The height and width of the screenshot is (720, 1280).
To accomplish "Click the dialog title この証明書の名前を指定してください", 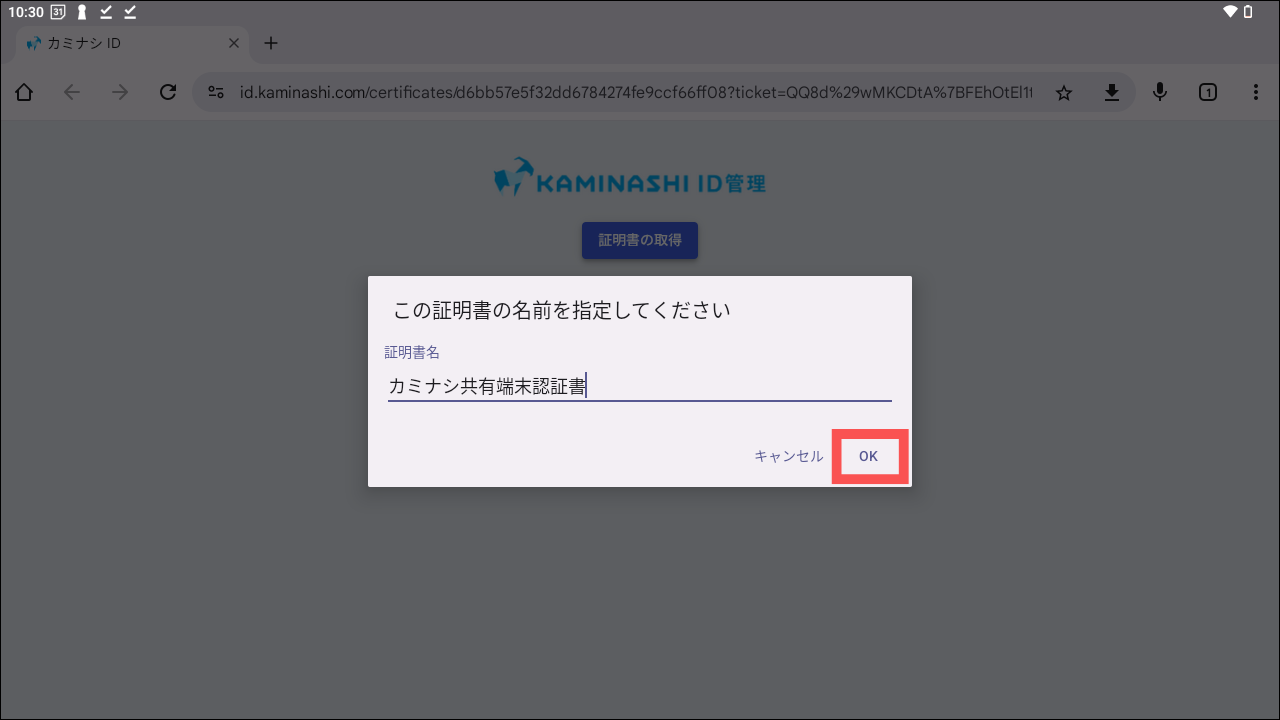I will 562,310.
